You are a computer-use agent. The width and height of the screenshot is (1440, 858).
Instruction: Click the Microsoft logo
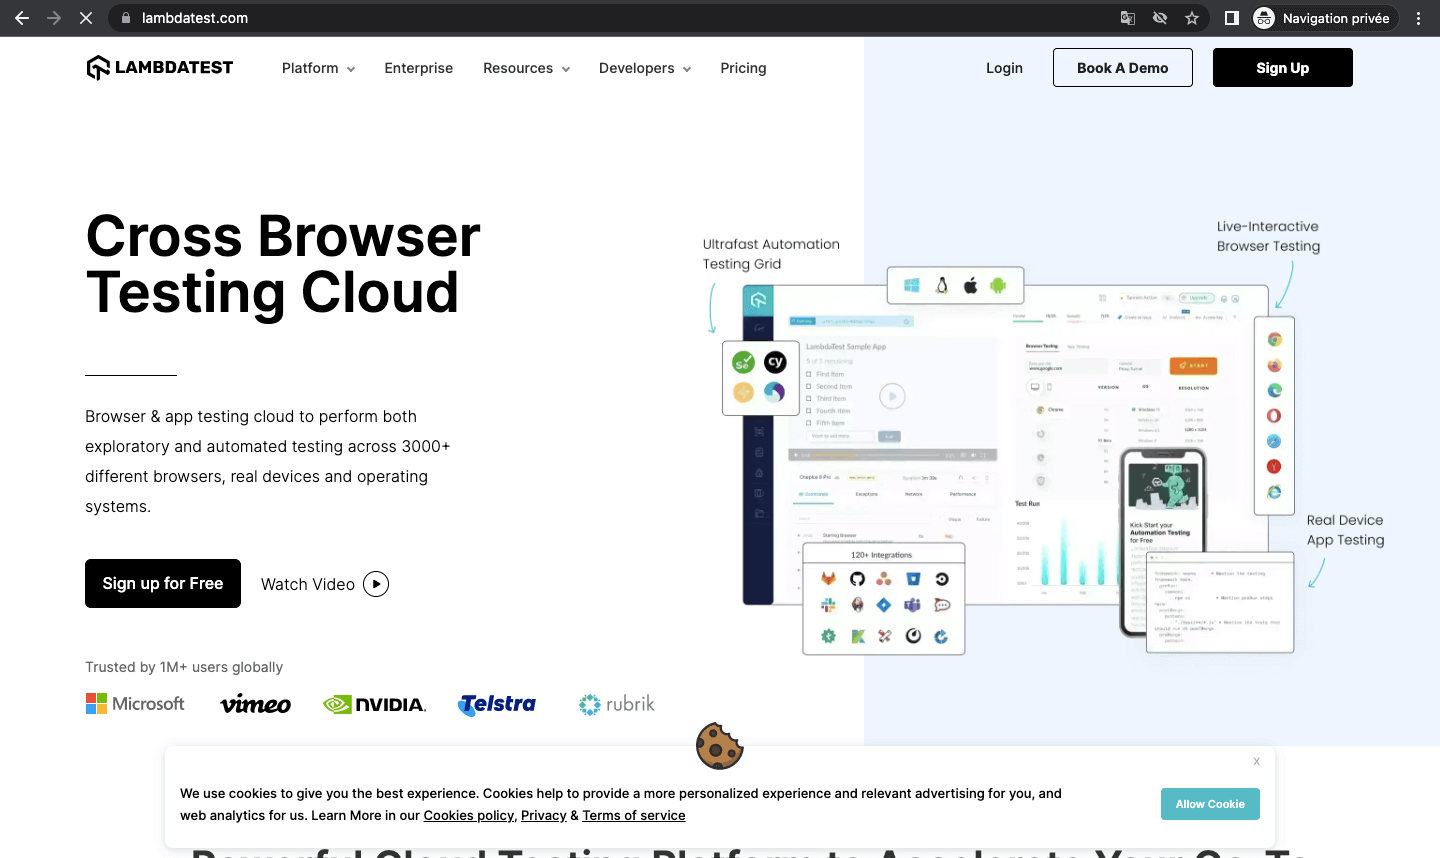(x=135, y=704)
